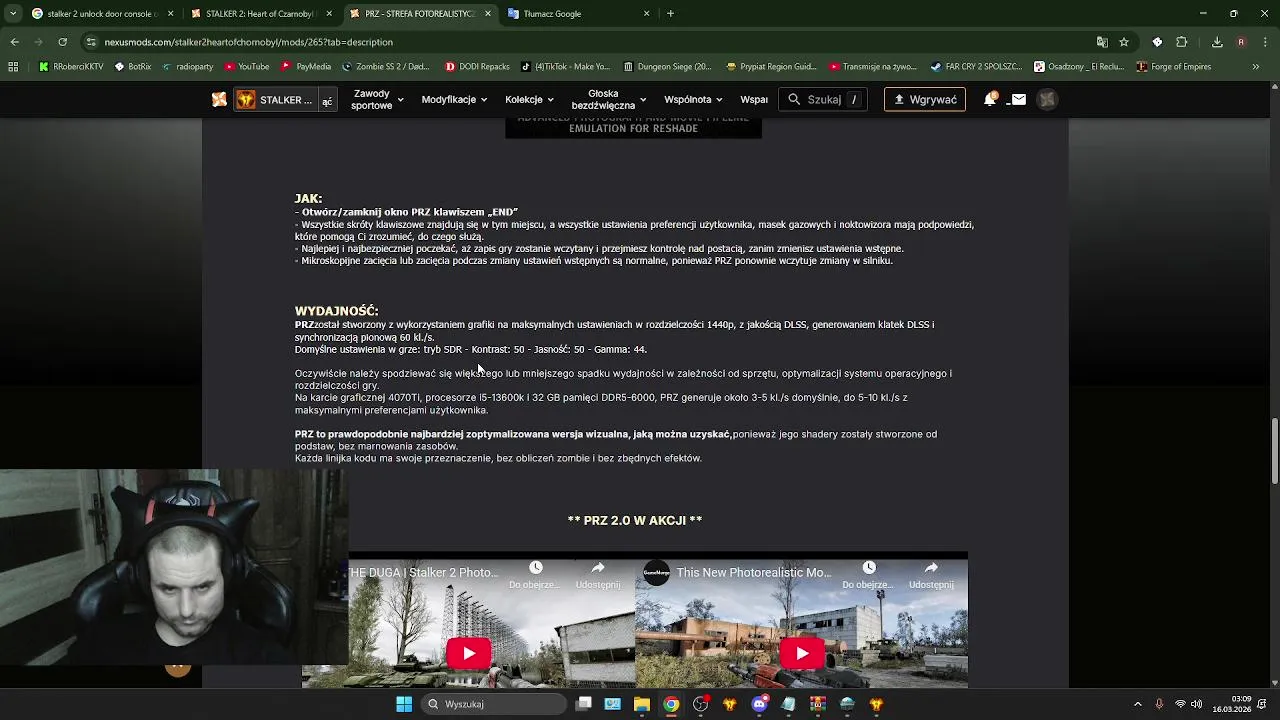
Task: Play THE DUGA Stalker 2 video
Action: [x=468, y=653]
